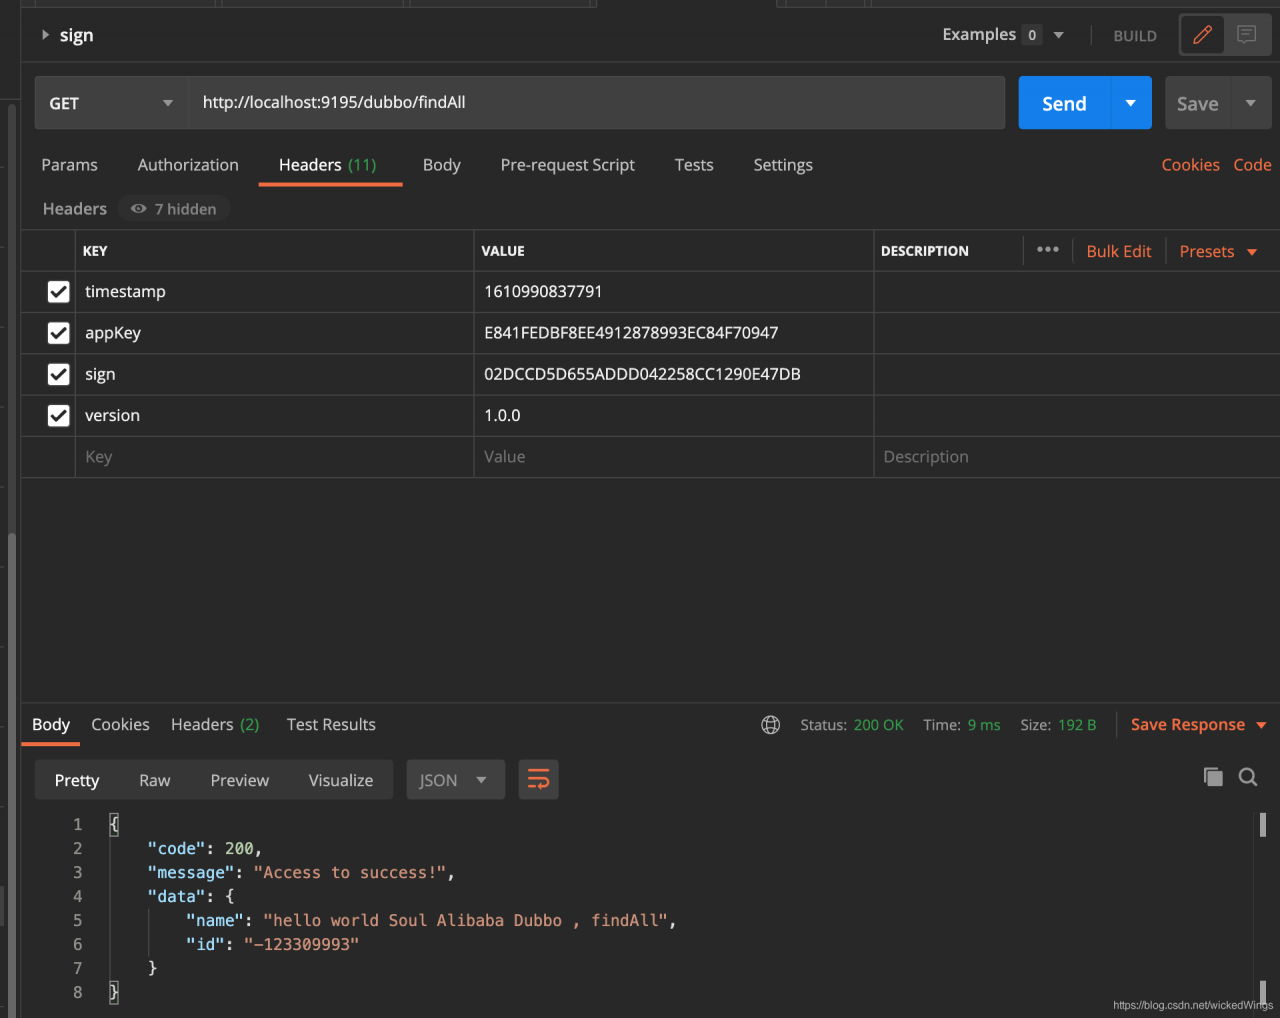Click the BUILD mode button
This screenshot has width=1280, height=1018.
[1135, 36]
